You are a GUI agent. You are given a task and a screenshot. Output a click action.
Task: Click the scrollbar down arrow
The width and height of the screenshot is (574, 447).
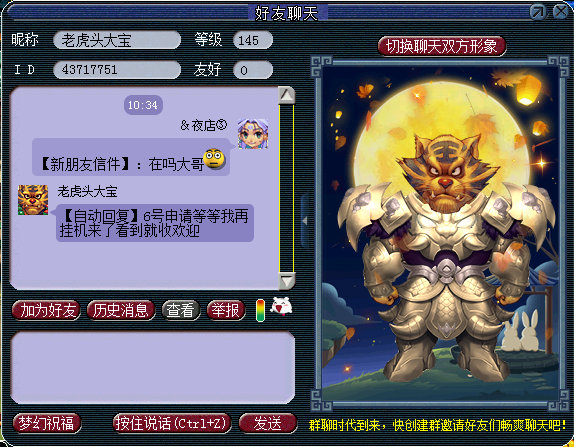286,282
